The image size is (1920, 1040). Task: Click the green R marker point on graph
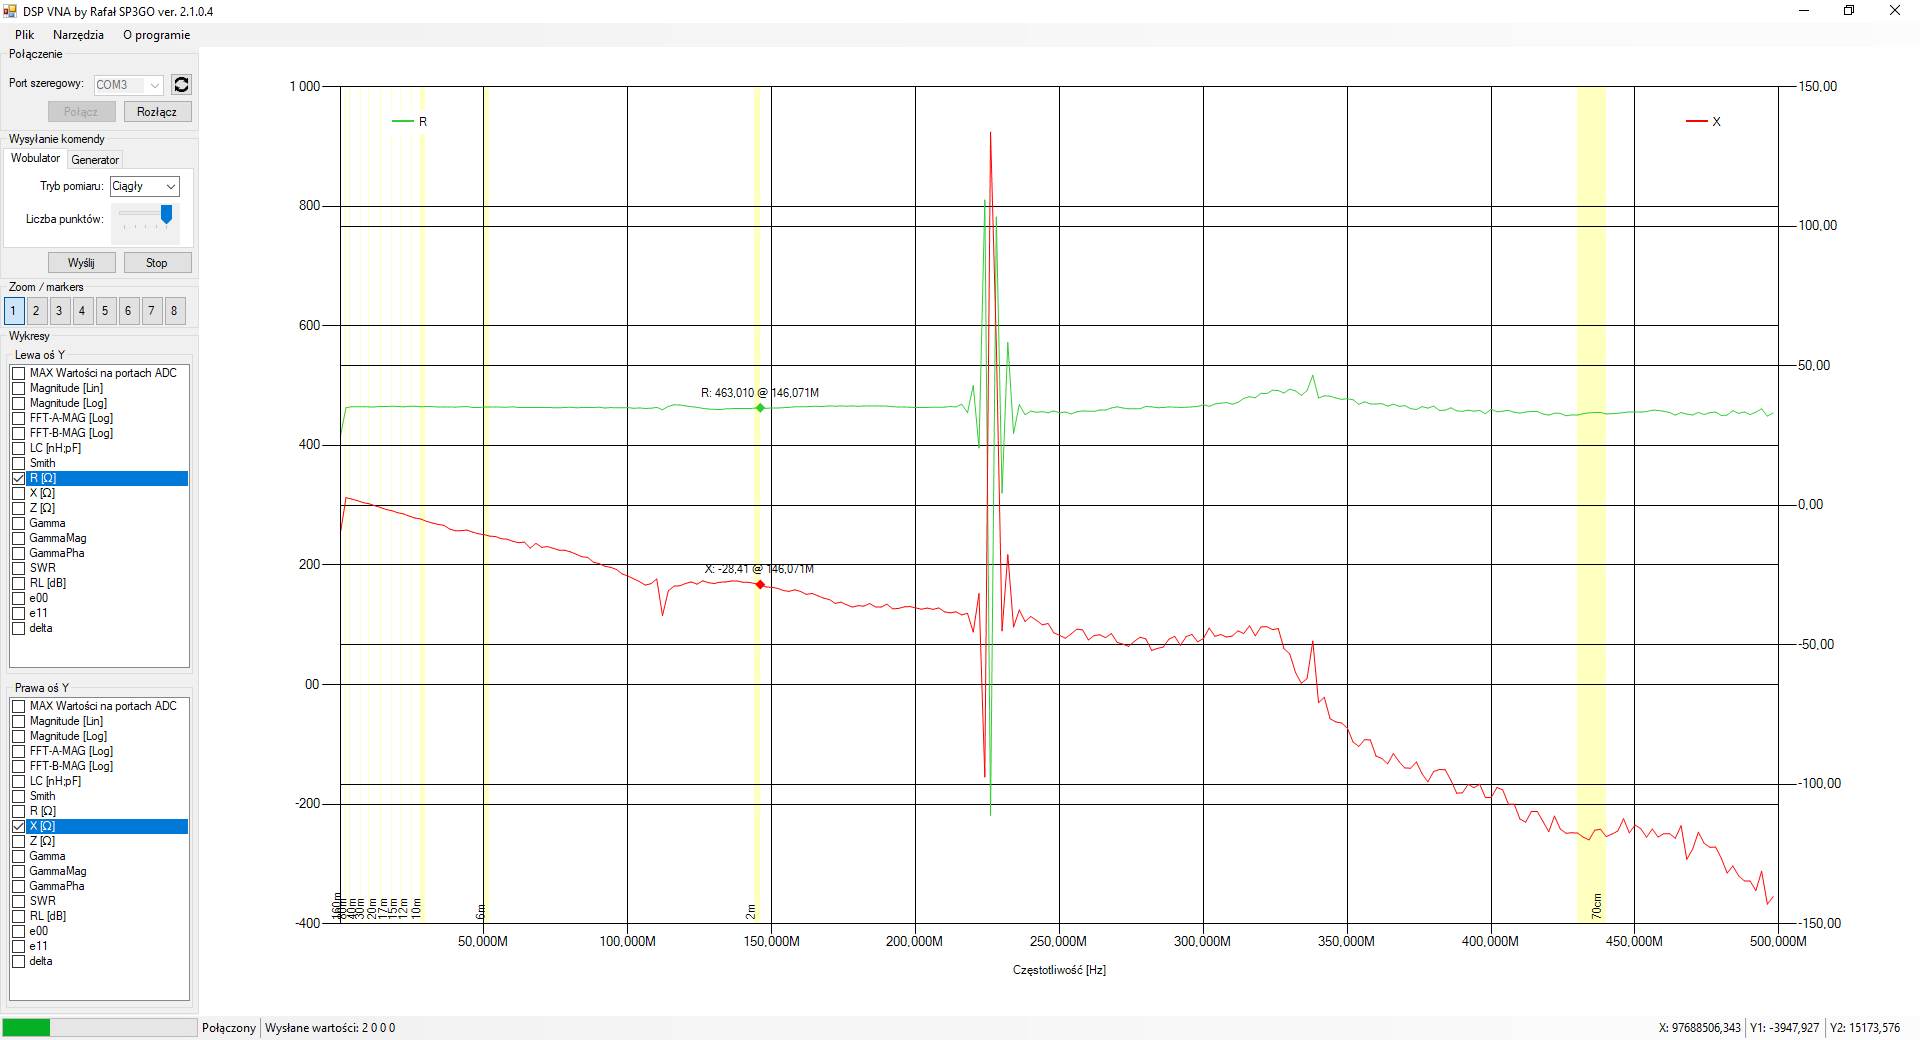pos(760,408)
